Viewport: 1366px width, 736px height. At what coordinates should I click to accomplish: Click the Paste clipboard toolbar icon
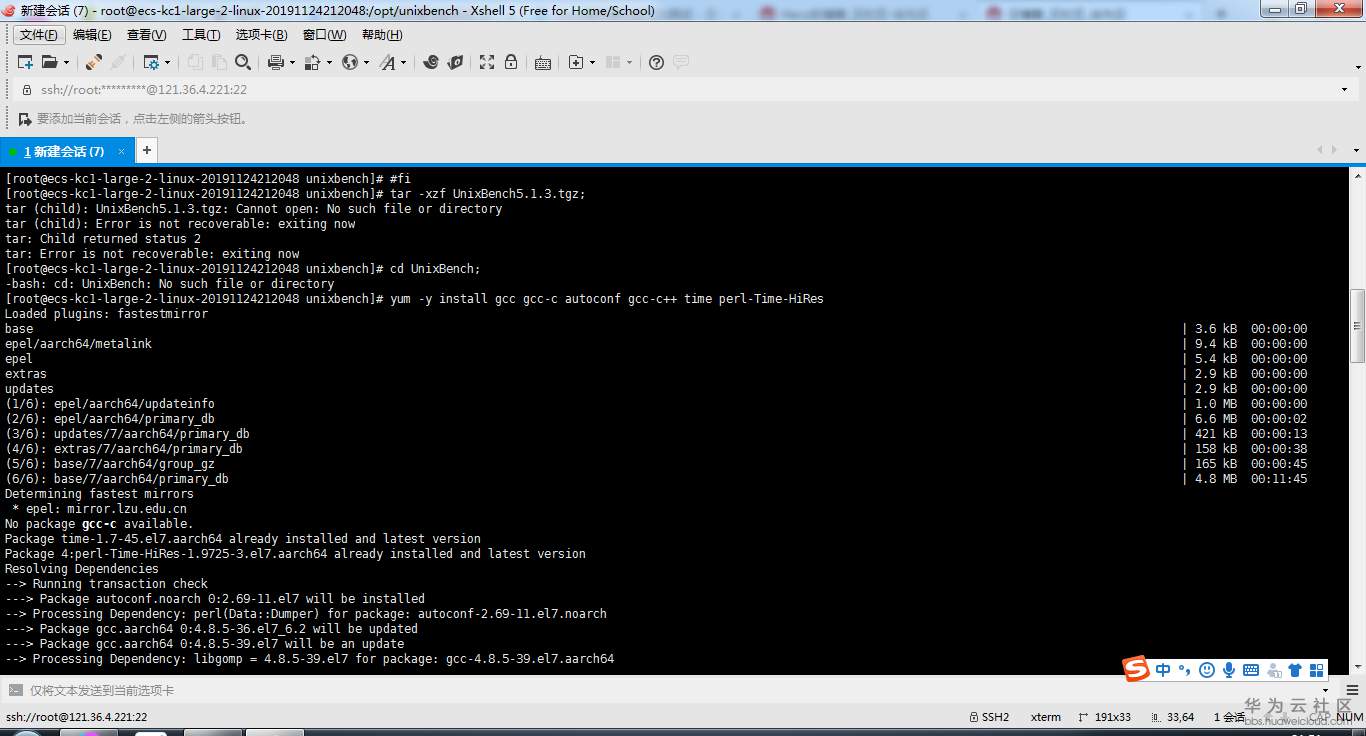click(217, 62)
